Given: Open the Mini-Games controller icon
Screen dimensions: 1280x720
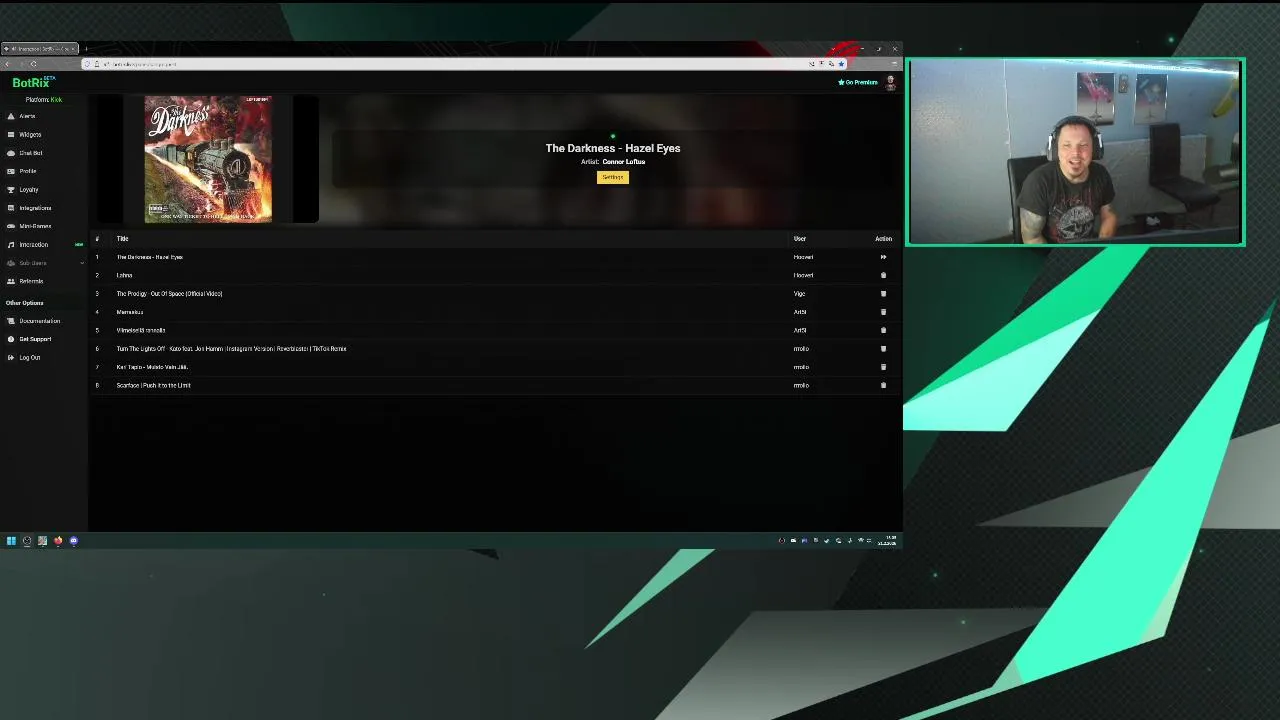Looking at the screenshot, I should tap(11, 226).
